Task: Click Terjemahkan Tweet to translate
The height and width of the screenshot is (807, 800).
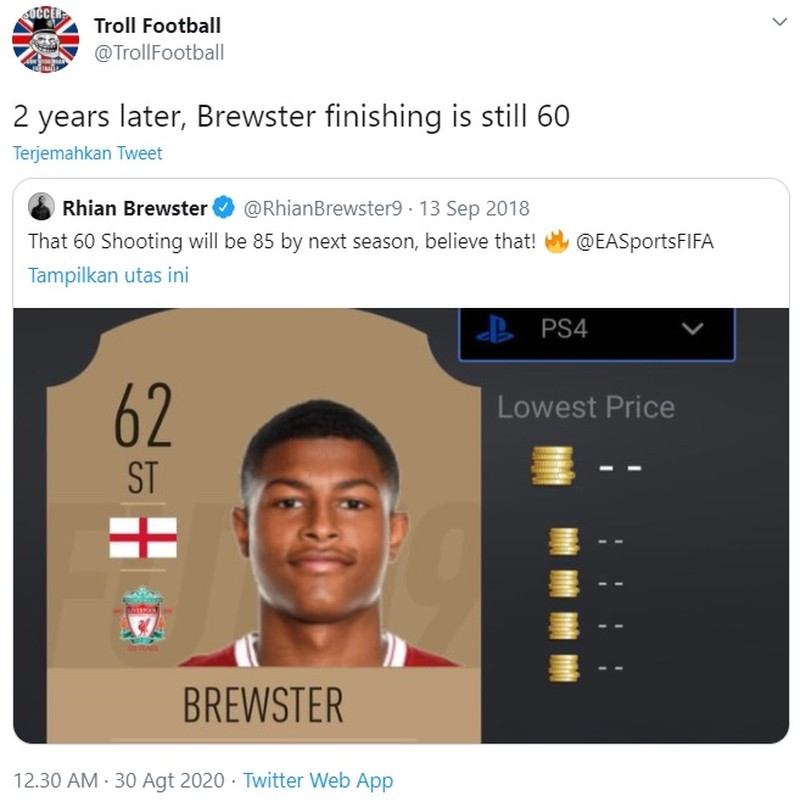Action: (87, 153)
